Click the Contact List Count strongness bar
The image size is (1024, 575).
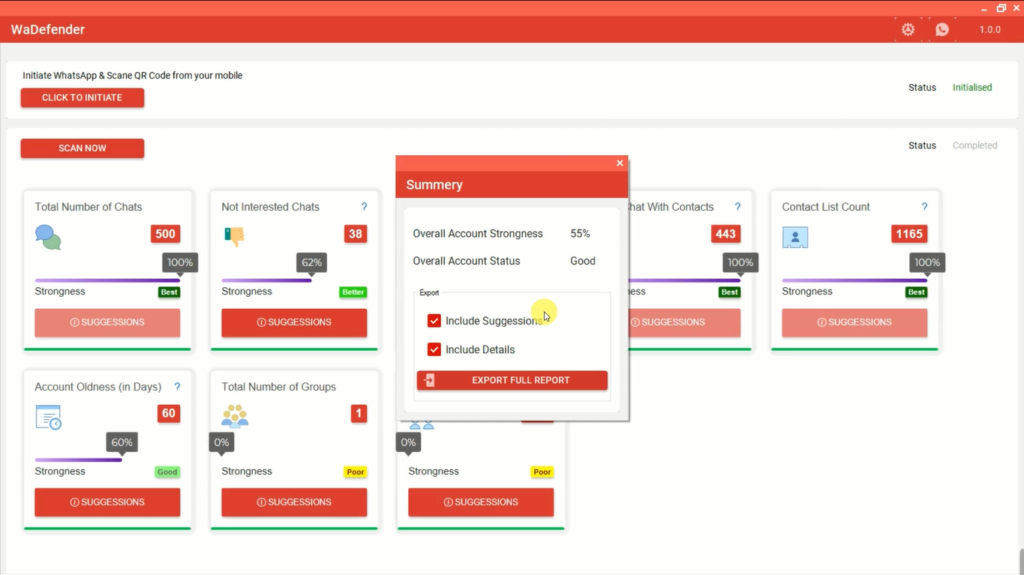pyautogui.click(x=854, y=280)
